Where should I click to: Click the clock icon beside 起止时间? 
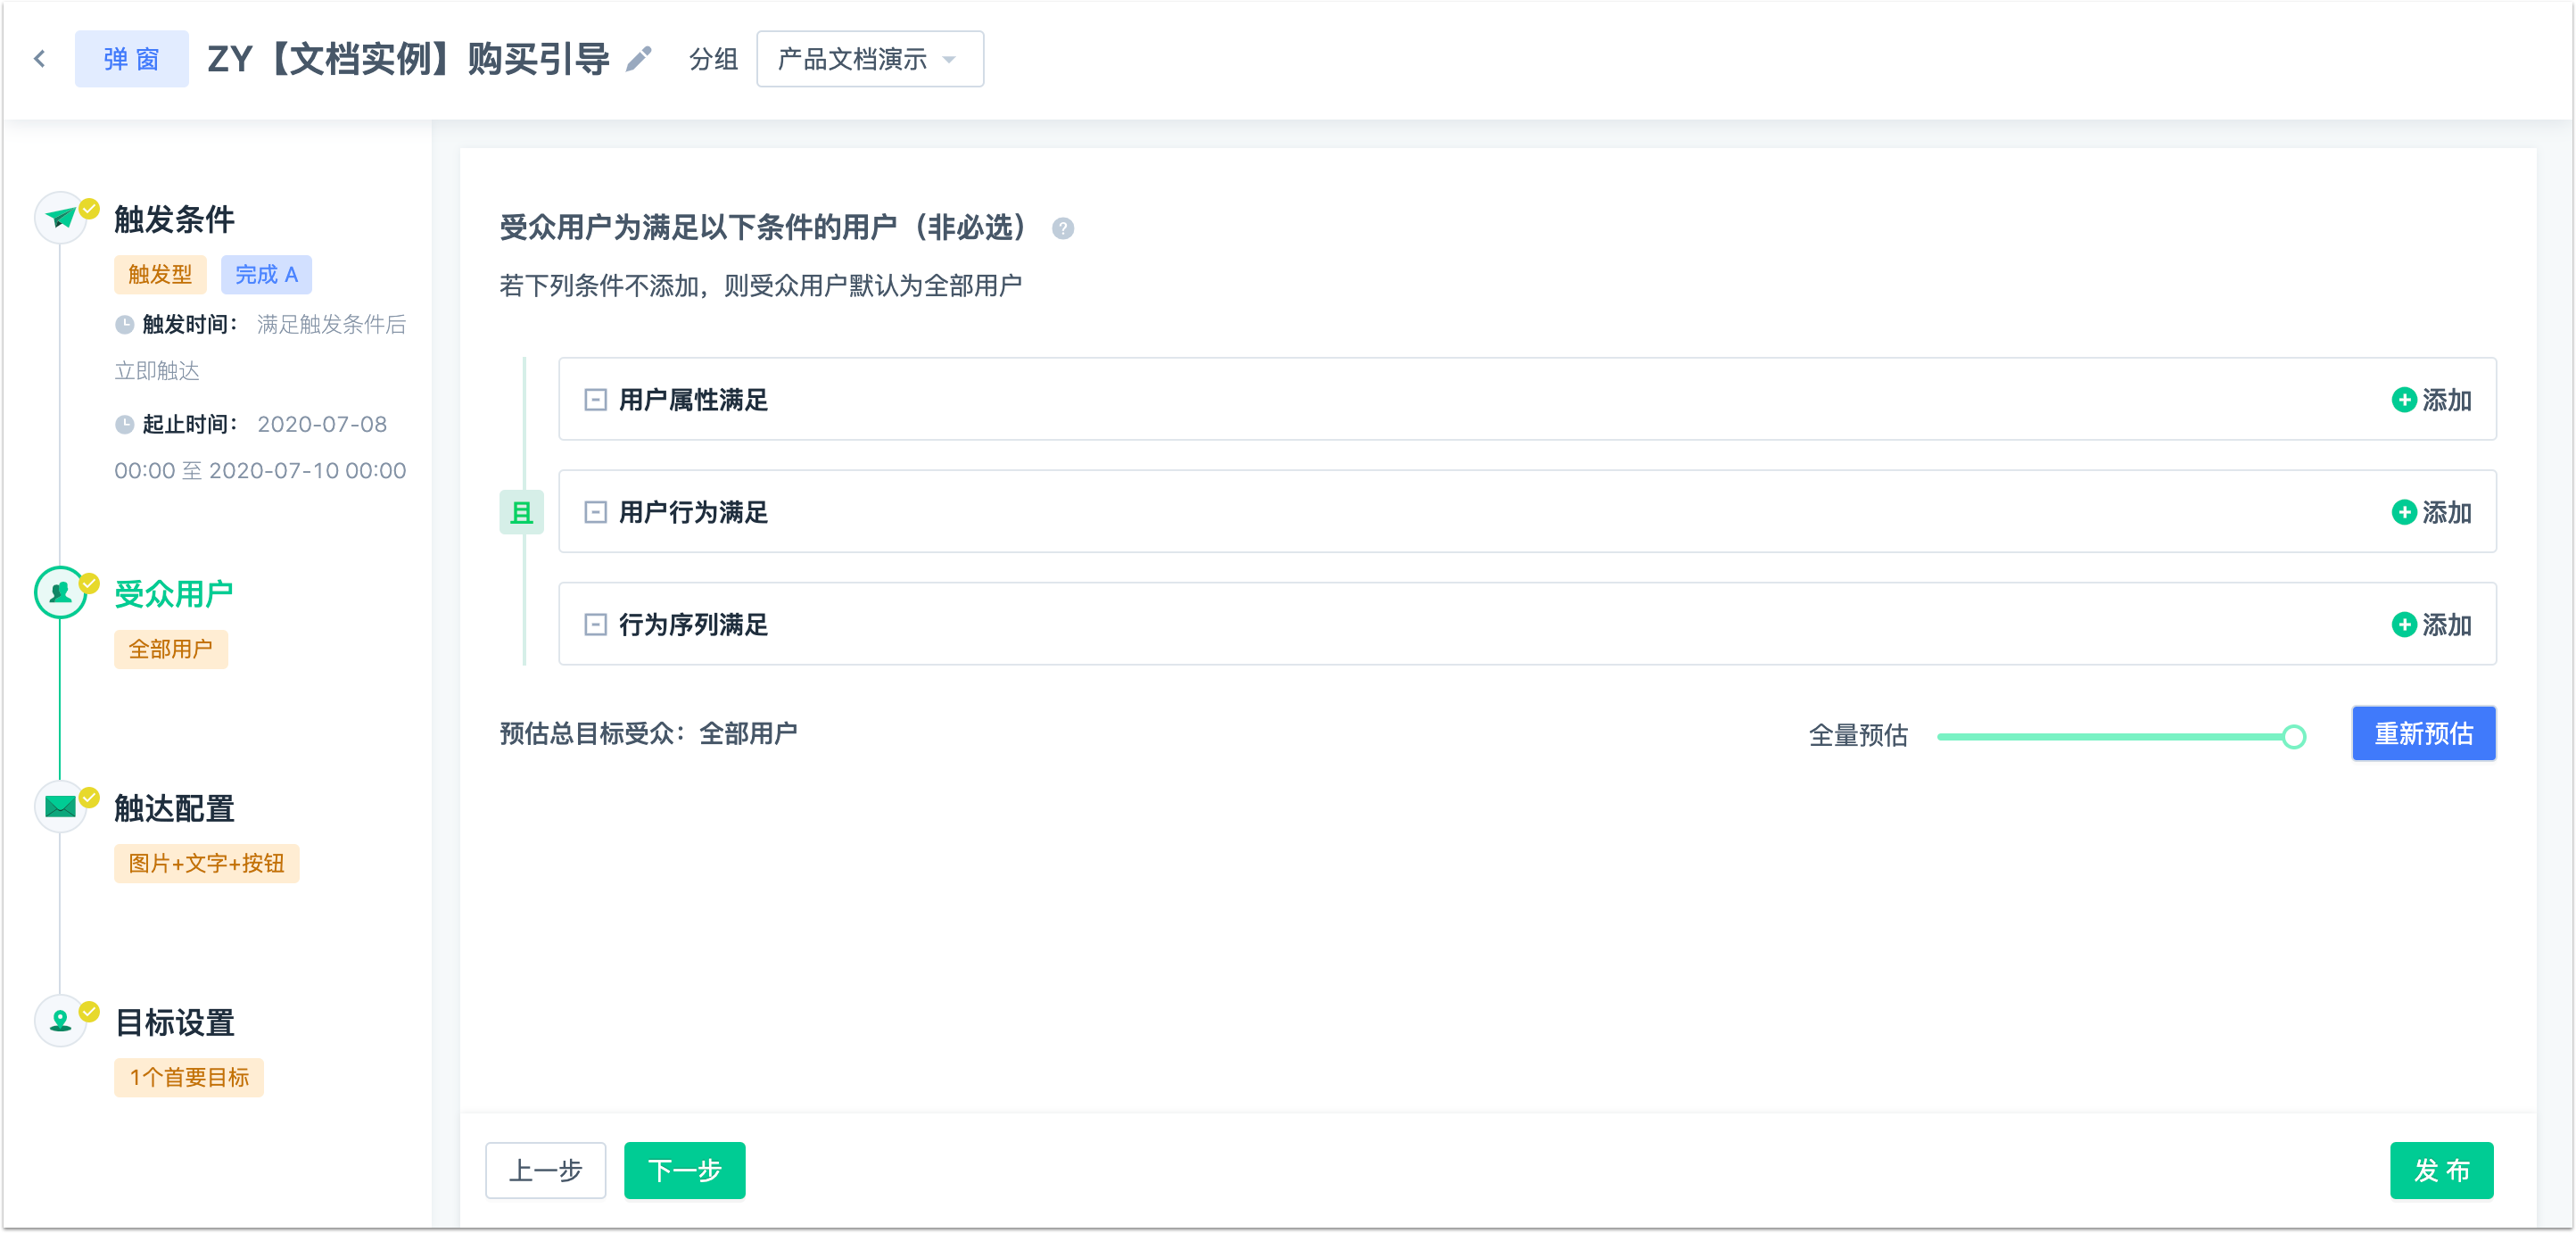(125, 424)
